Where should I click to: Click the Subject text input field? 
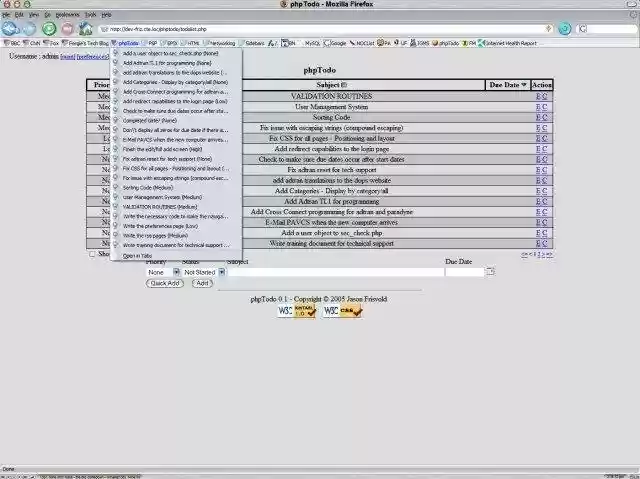(336, 272)
